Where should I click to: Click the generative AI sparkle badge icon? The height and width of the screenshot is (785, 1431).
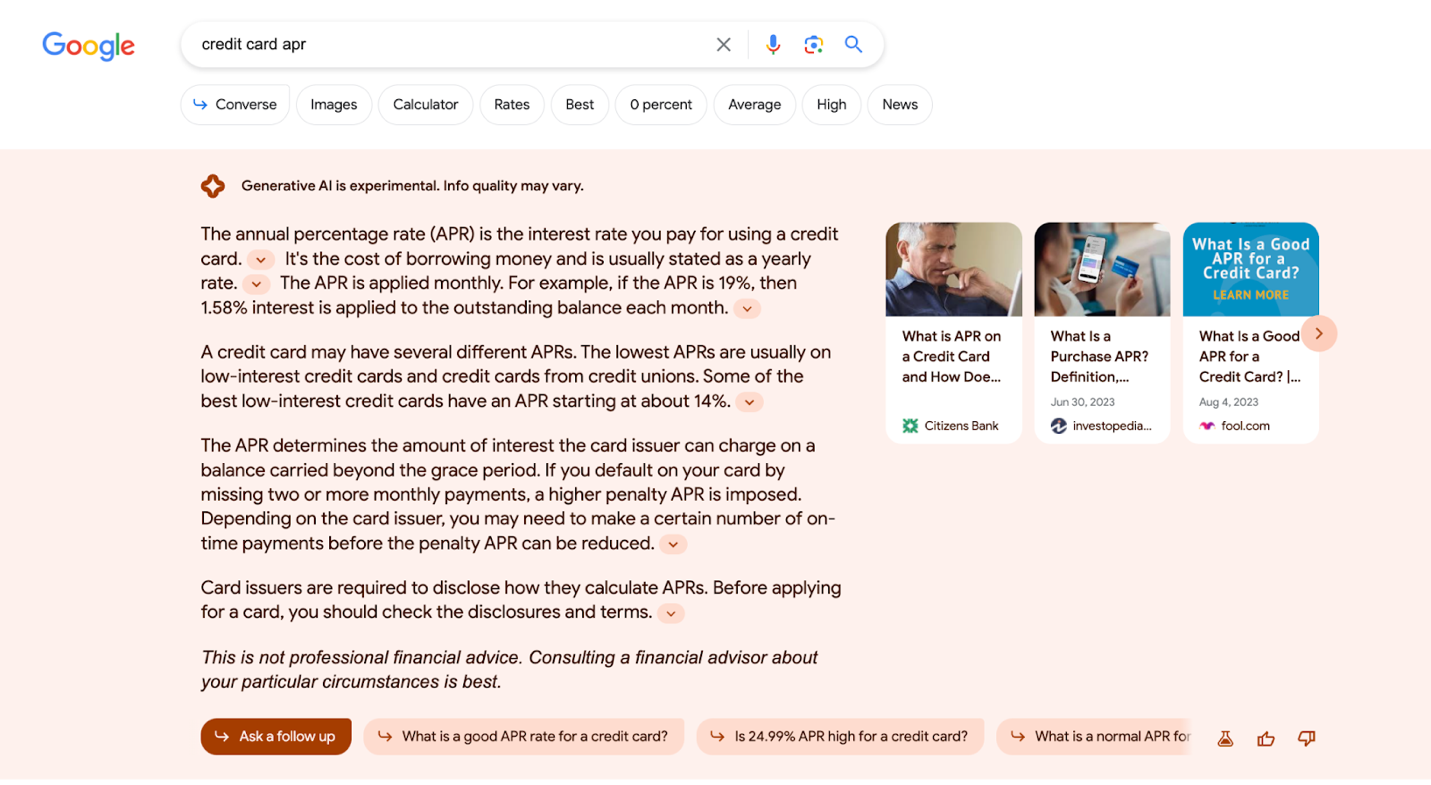click(213, 186)
